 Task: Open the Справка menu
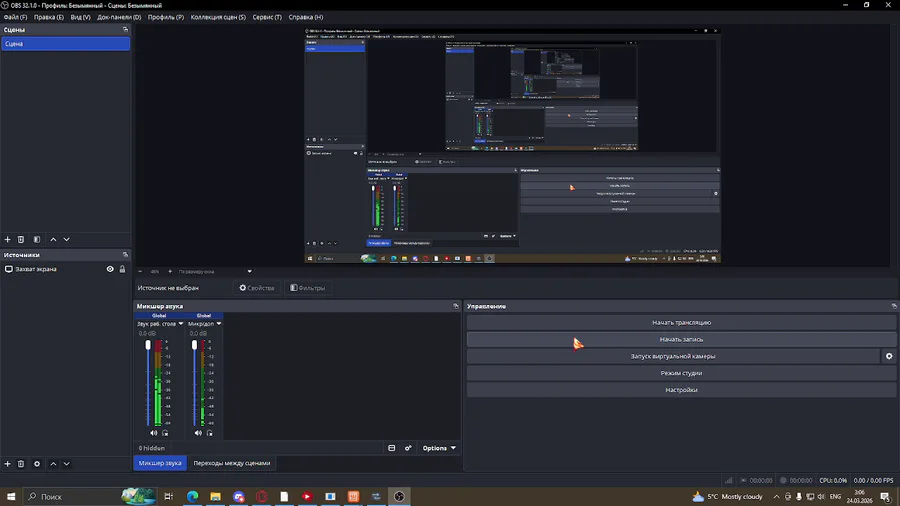(305, 17)
